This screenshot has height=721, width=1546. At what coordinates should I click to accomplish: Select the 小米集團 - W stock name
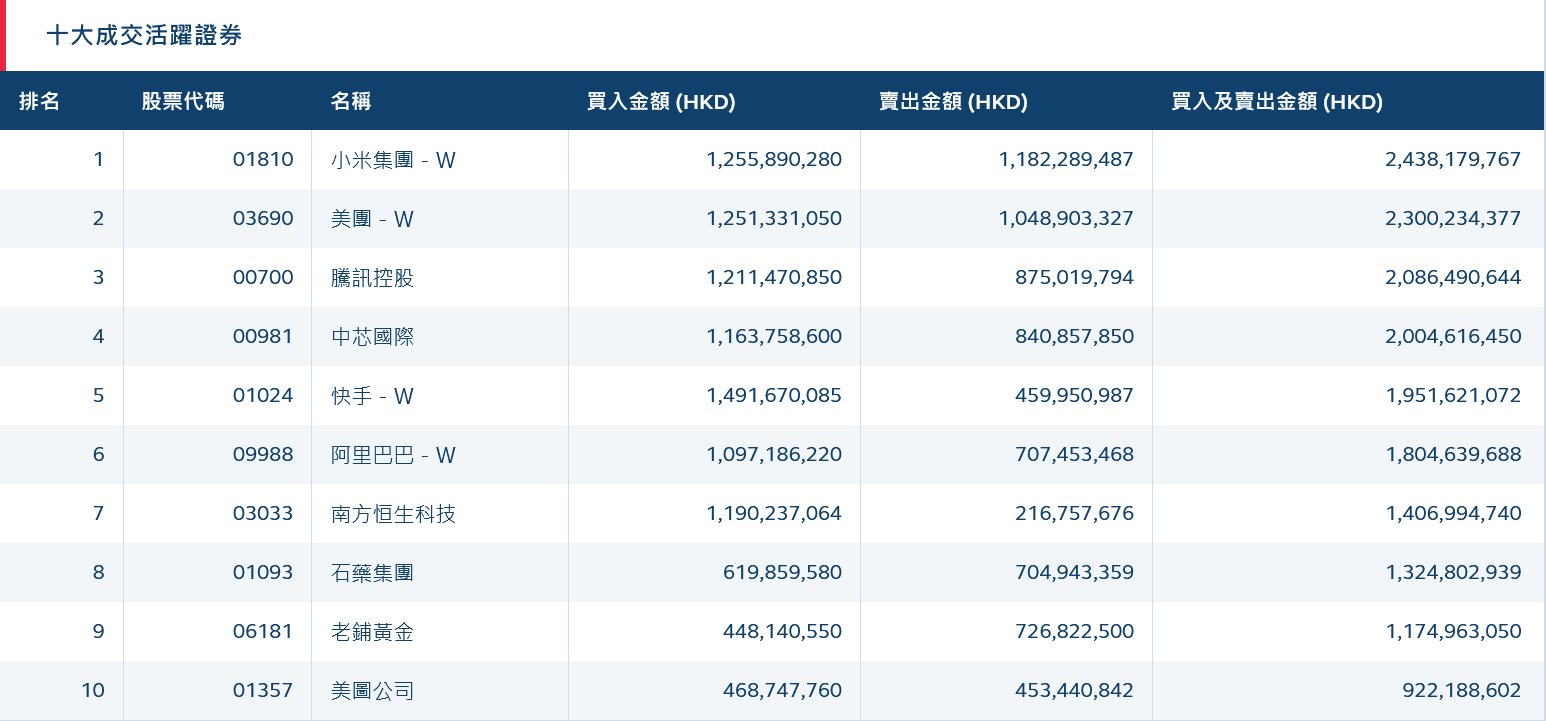pos(393,160)
